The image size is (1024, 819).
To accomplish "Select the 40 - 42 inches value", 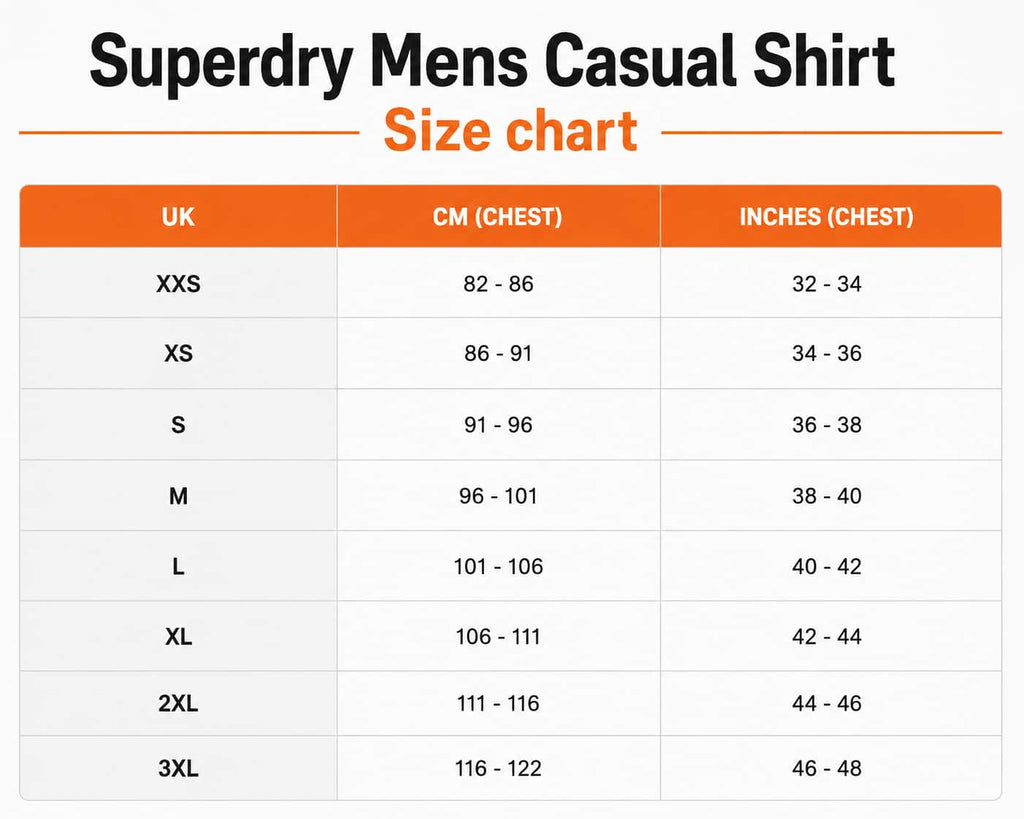I will pyautogui.click(x=827, y=566).
